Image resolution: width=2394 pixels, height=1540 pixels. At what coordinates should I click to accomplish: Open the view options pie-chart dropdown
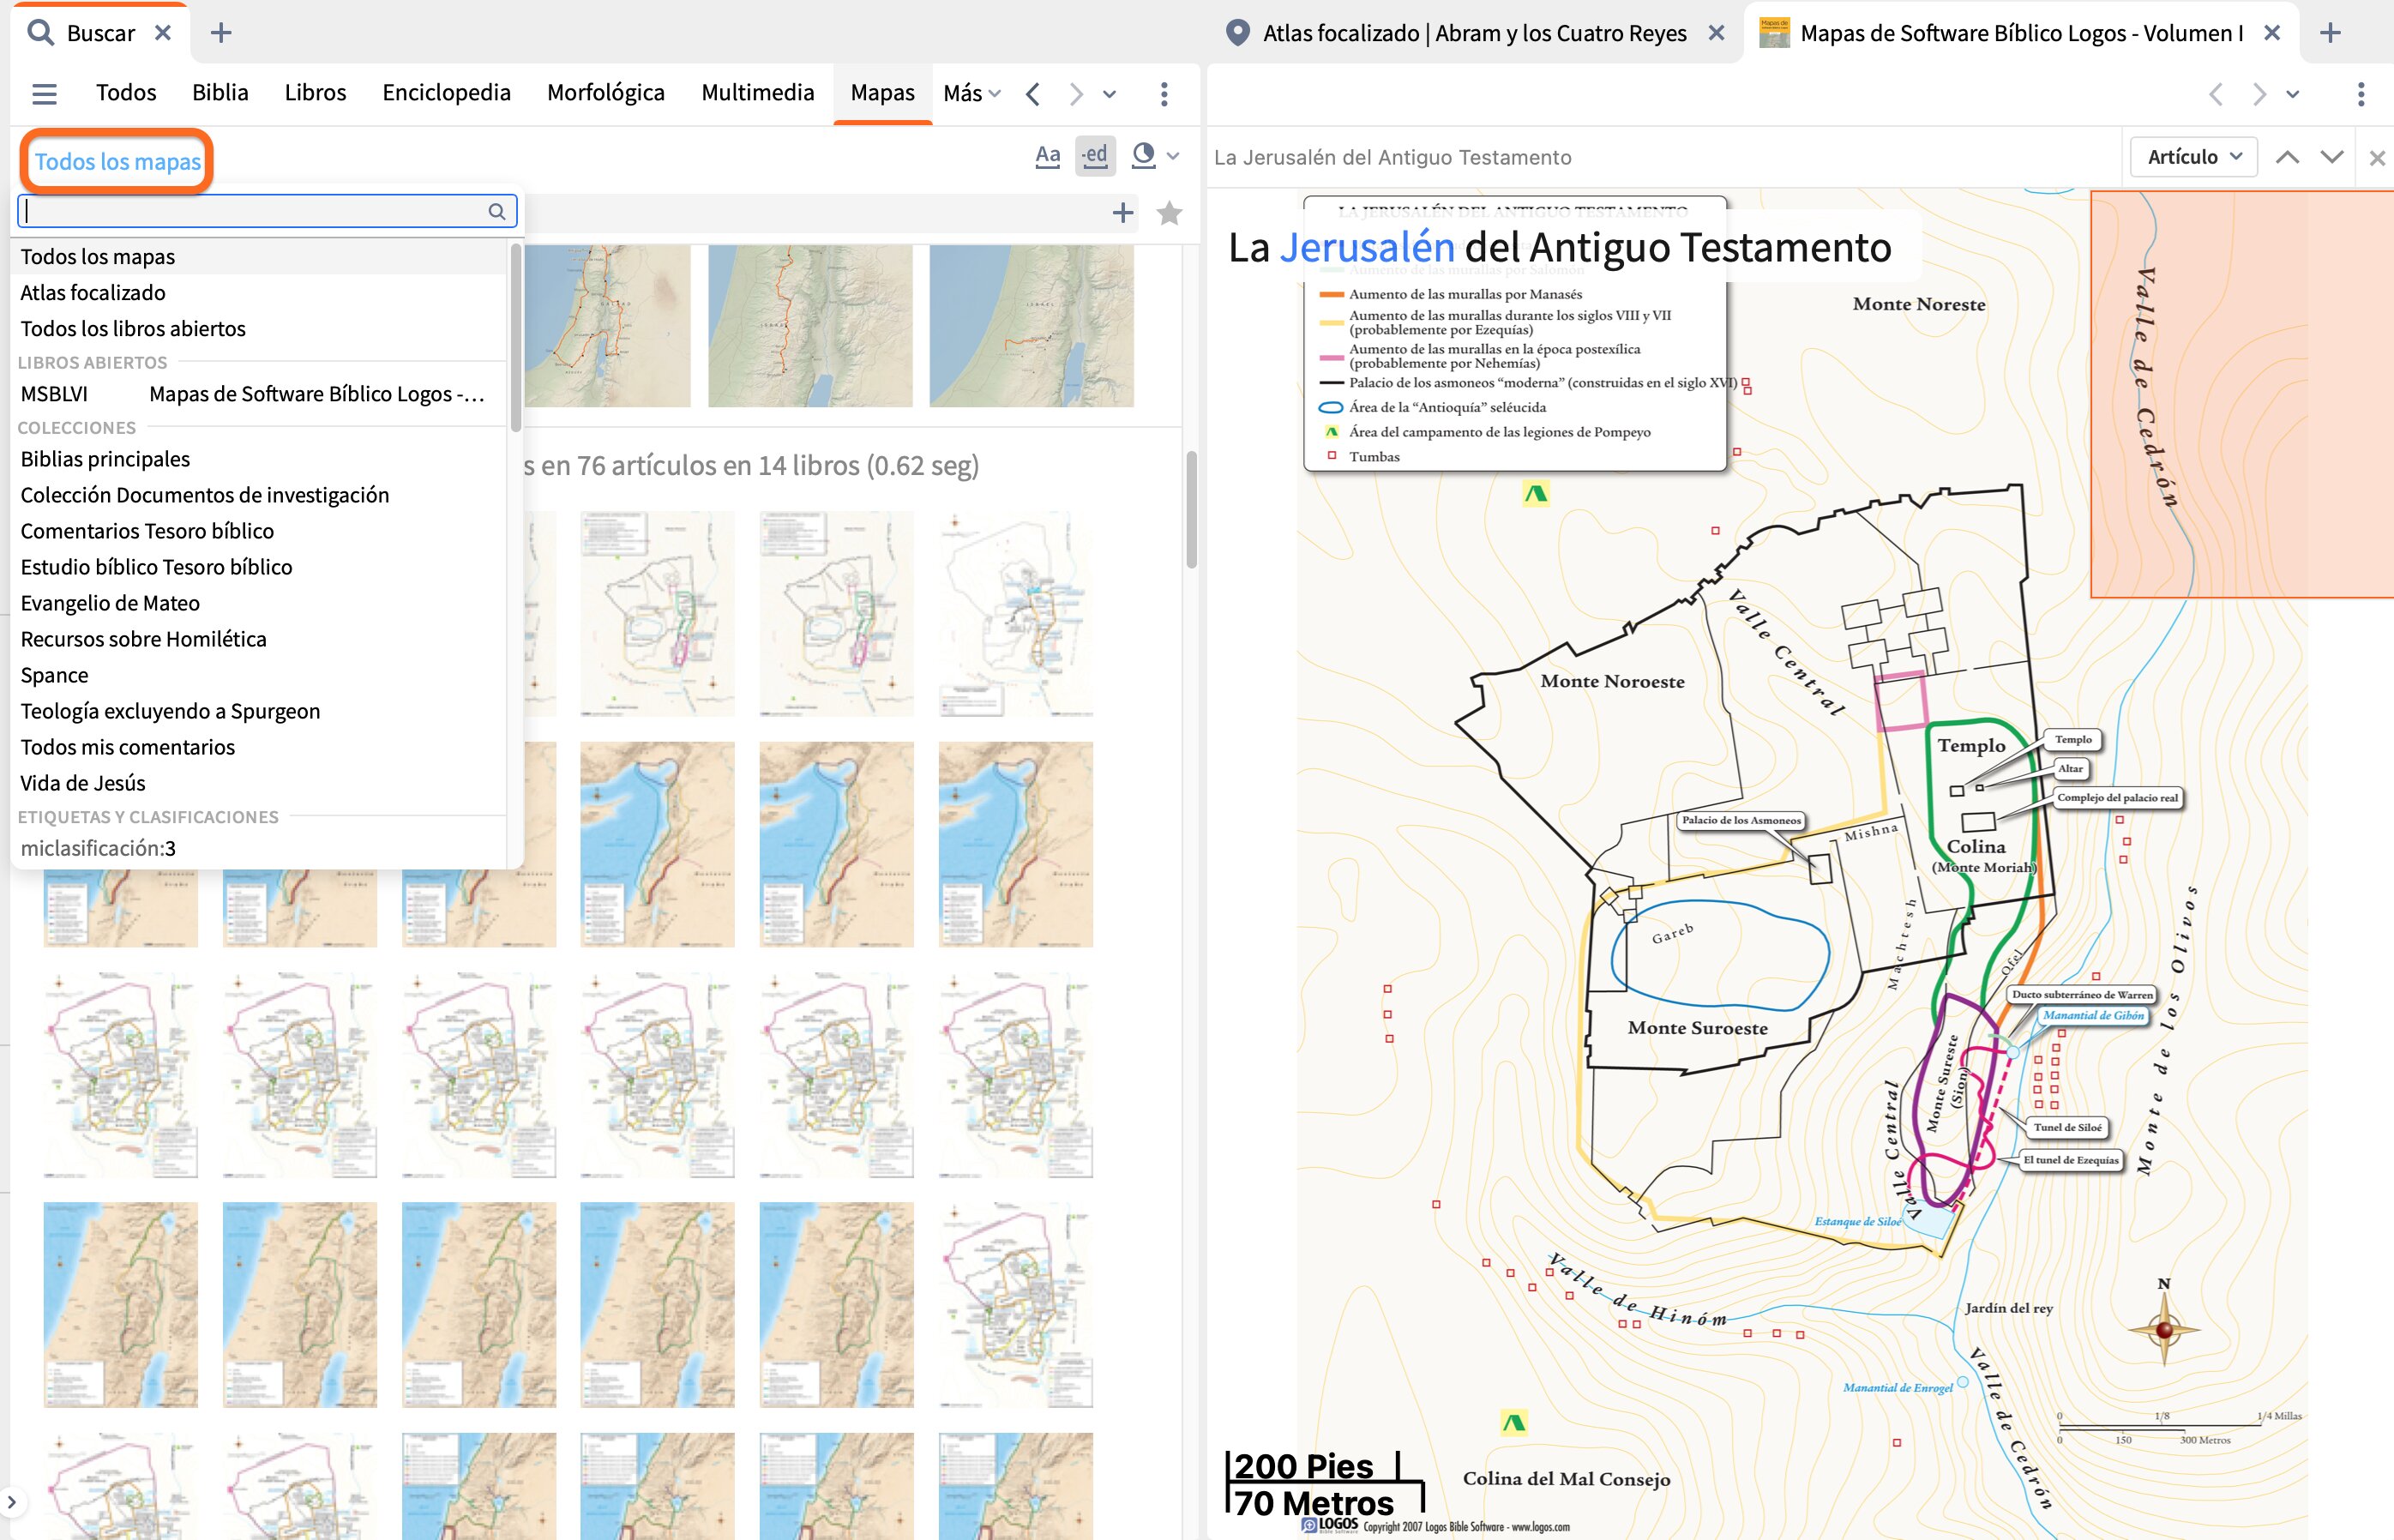click(1155, 156)
